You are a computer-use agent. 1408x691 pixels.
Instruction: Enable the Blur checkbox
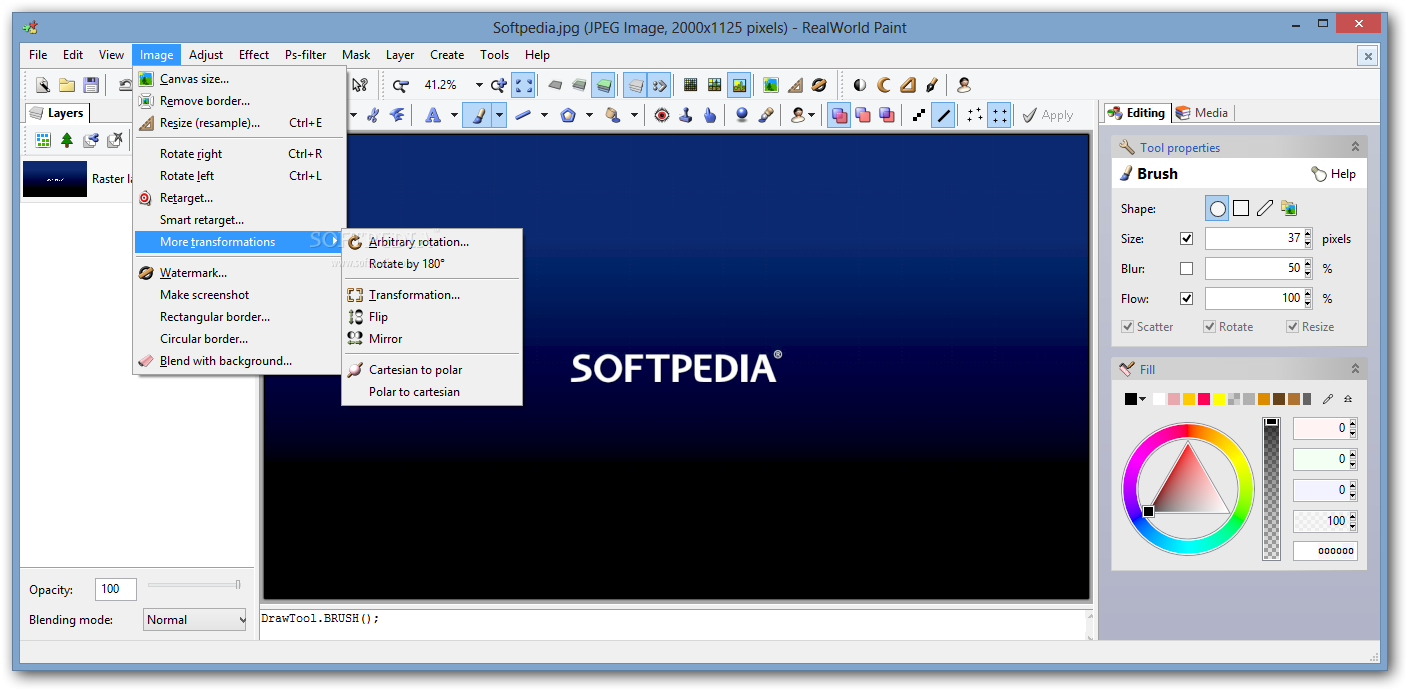coord(1187,269)
